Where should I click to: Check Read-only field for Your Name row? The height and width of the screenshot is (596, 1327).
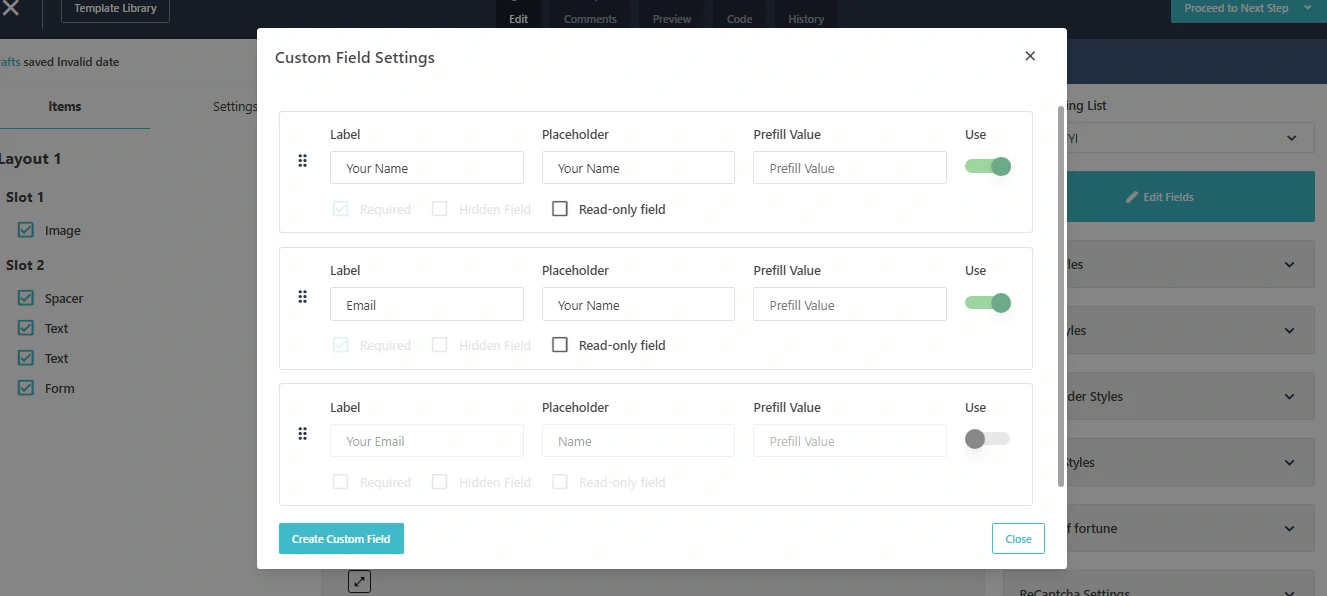click(560, 209)
